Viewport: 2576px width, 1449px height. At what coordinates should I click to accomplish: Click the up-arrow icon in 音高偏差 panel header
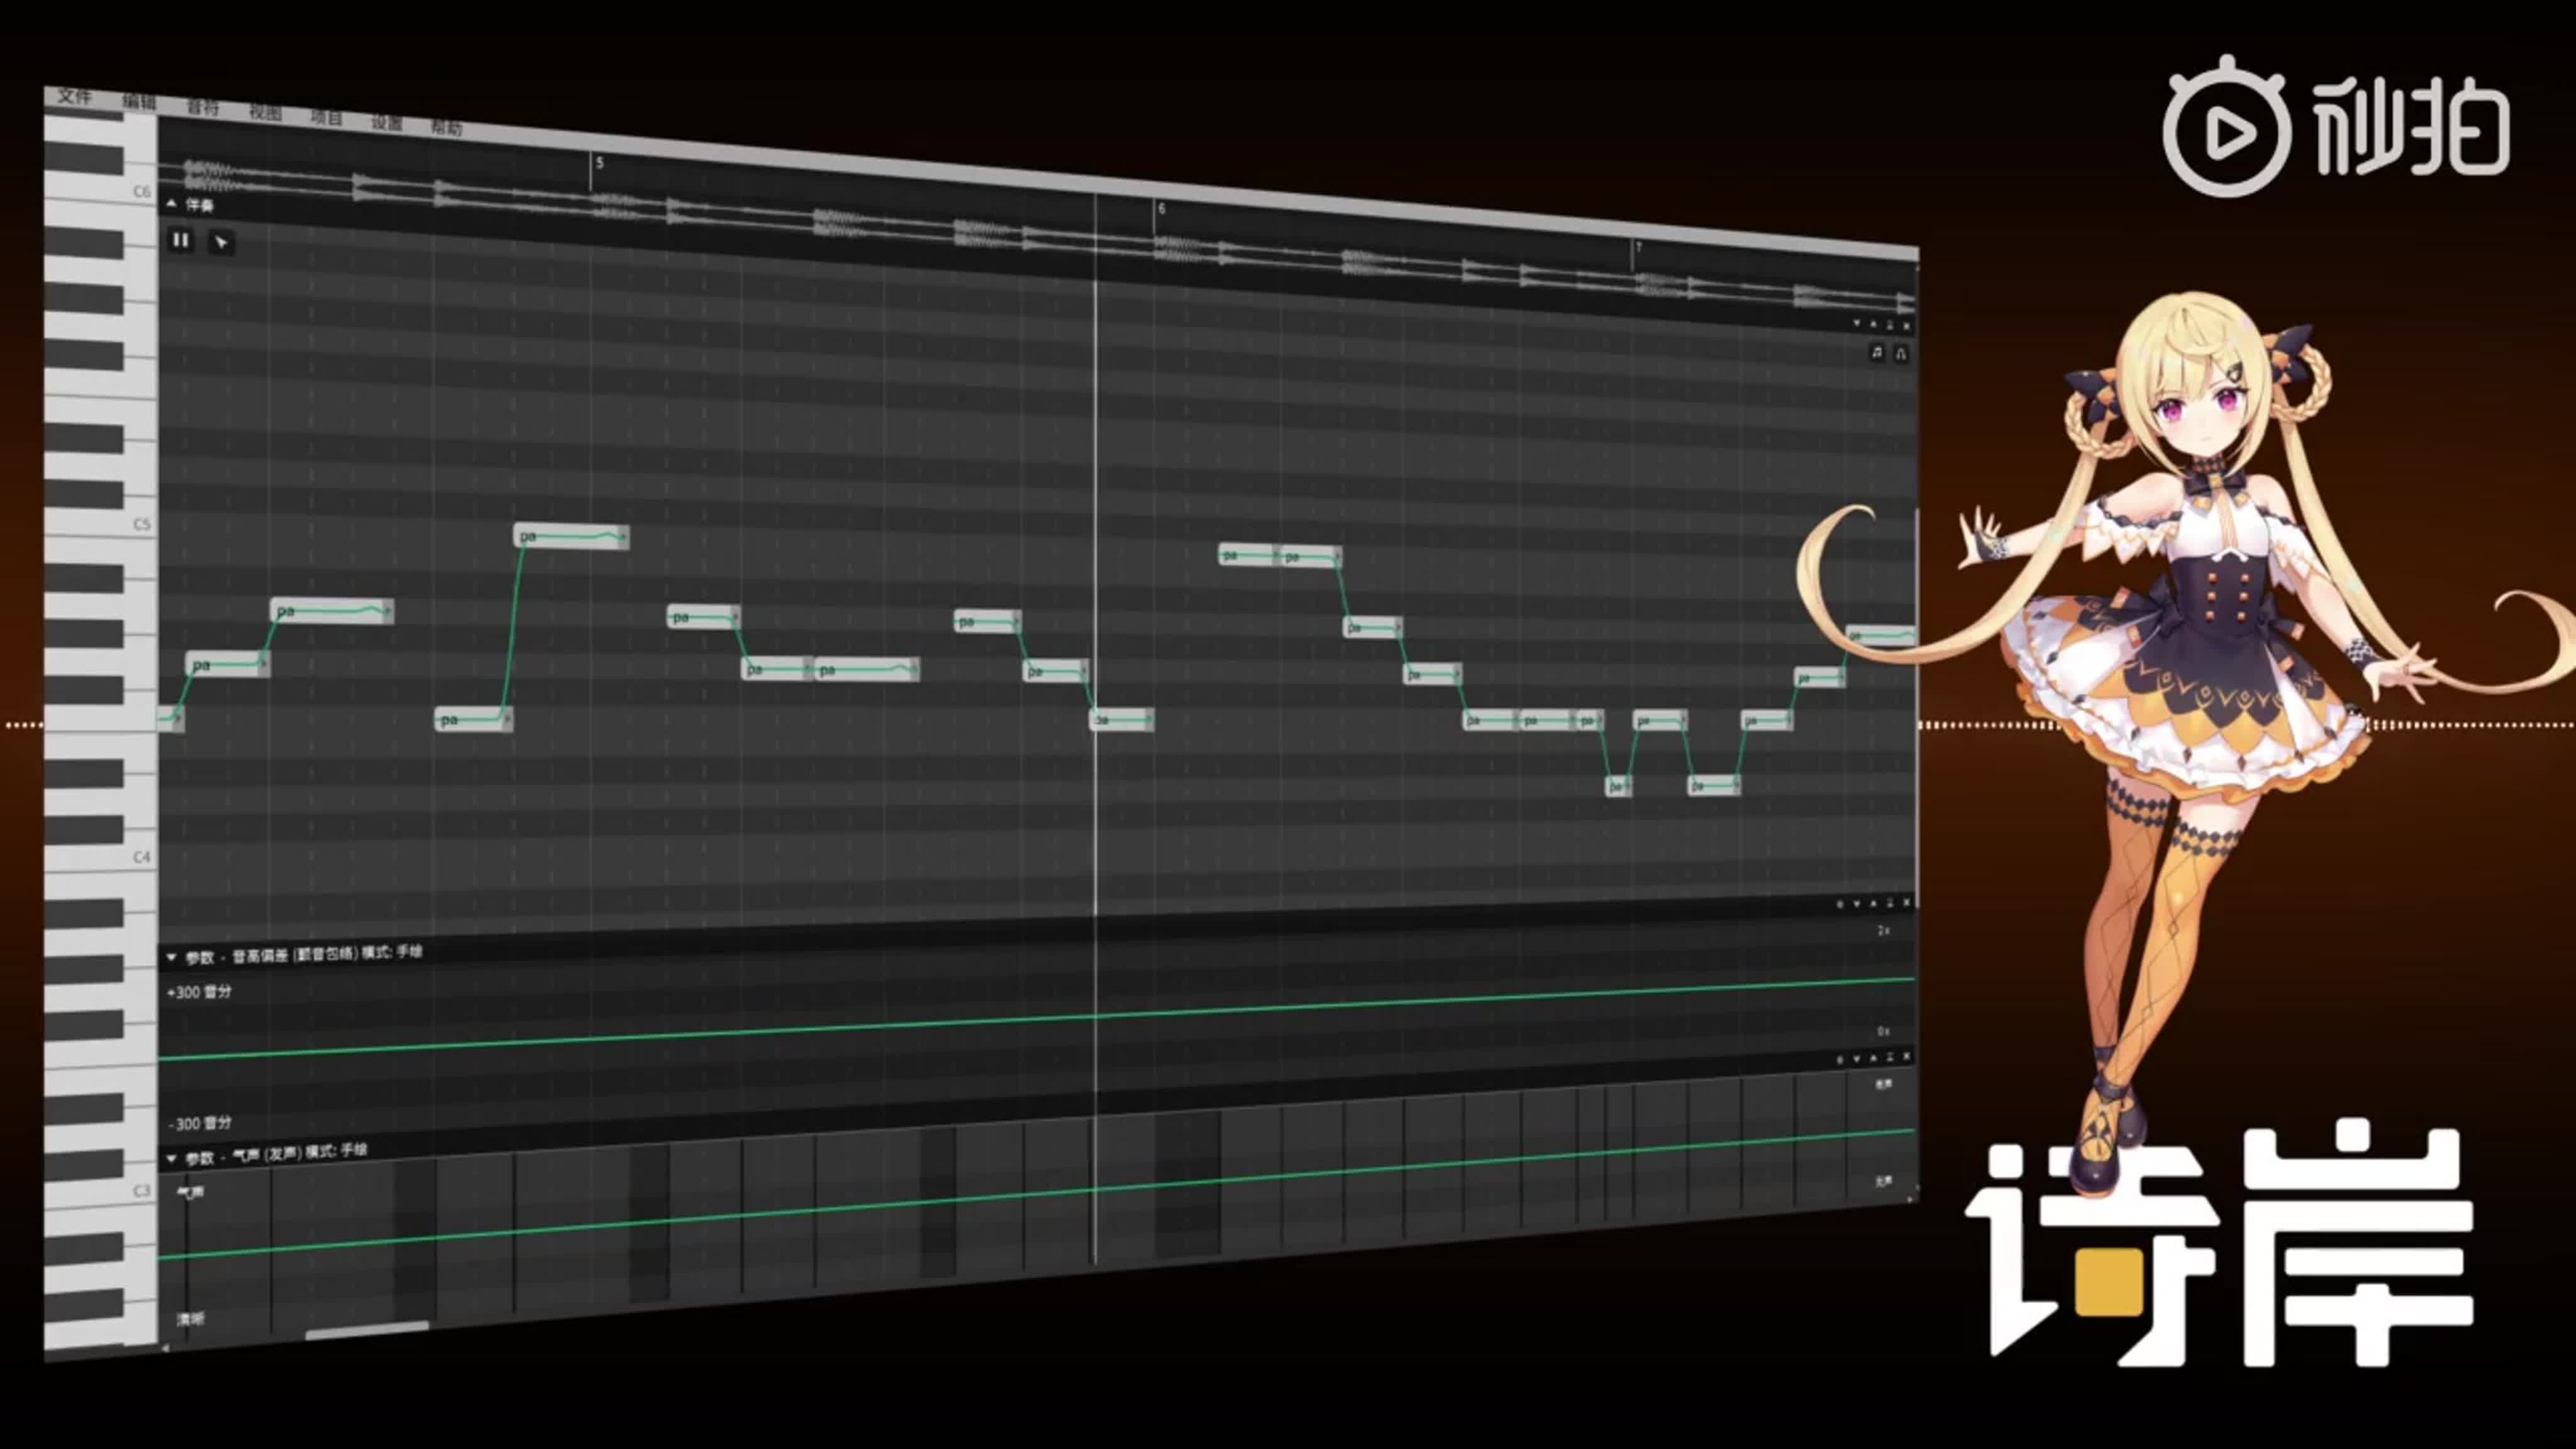click(x=1873, y=903)
